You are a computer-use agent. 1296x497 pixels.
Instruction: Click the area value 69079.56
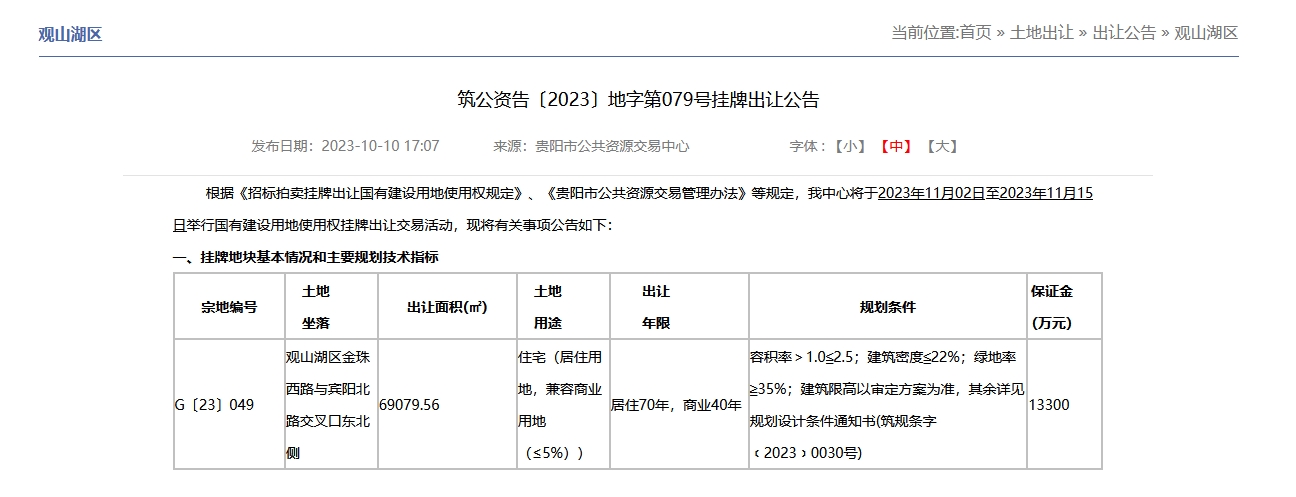[x=410, y=405]
